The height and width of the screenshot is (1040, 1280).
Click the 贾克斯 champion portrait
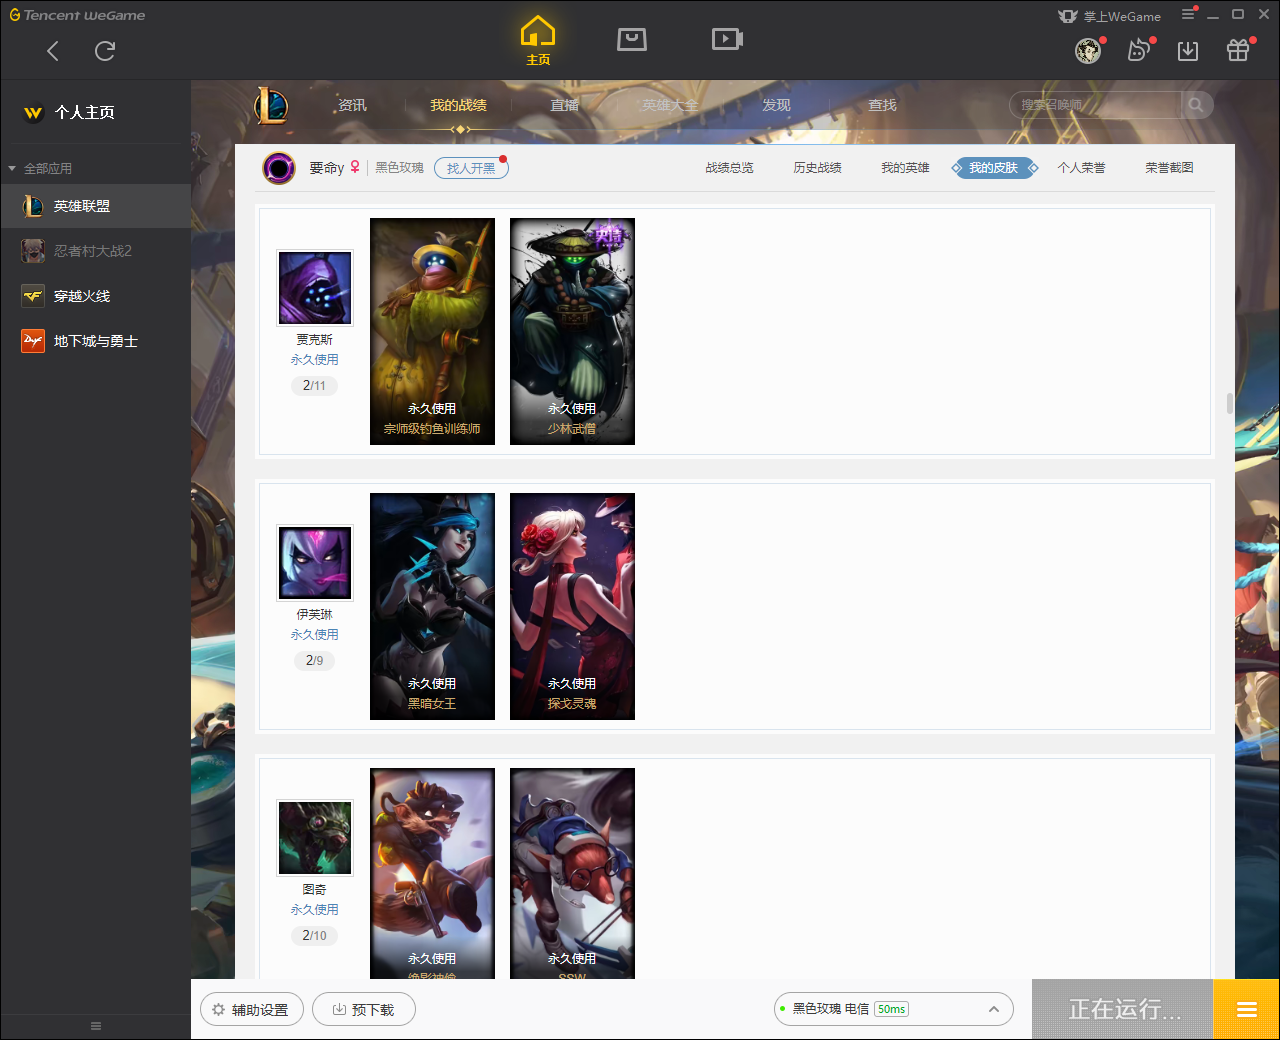(315, 288)
